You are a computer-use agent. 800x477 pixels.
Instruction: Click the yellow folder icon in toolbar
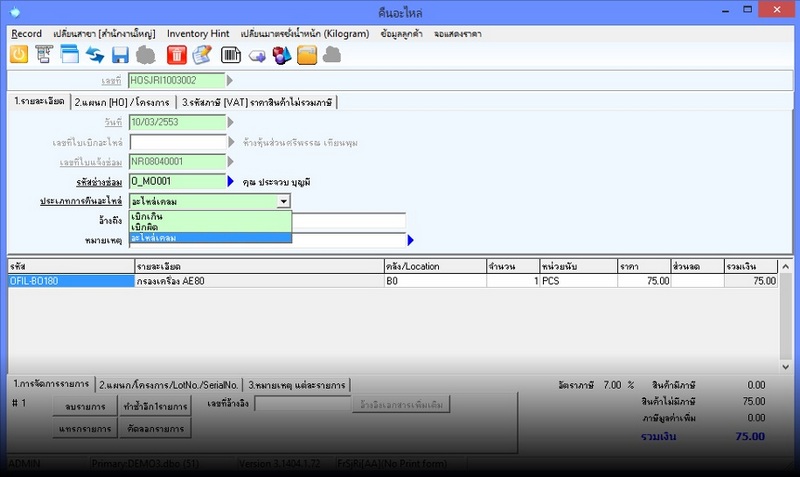pyautogui.click(x=308, y=54)
